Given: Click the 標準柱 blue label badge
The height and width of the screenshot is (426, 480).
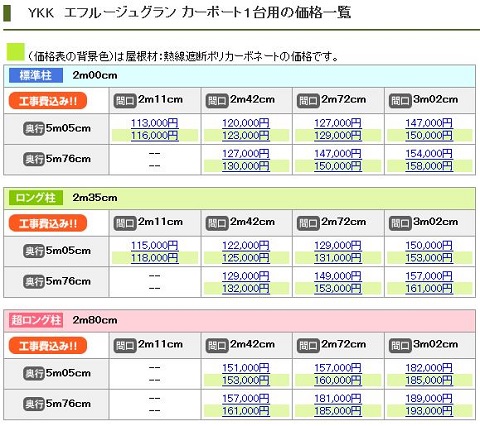Looking at the screenshot, I should 36,75.
